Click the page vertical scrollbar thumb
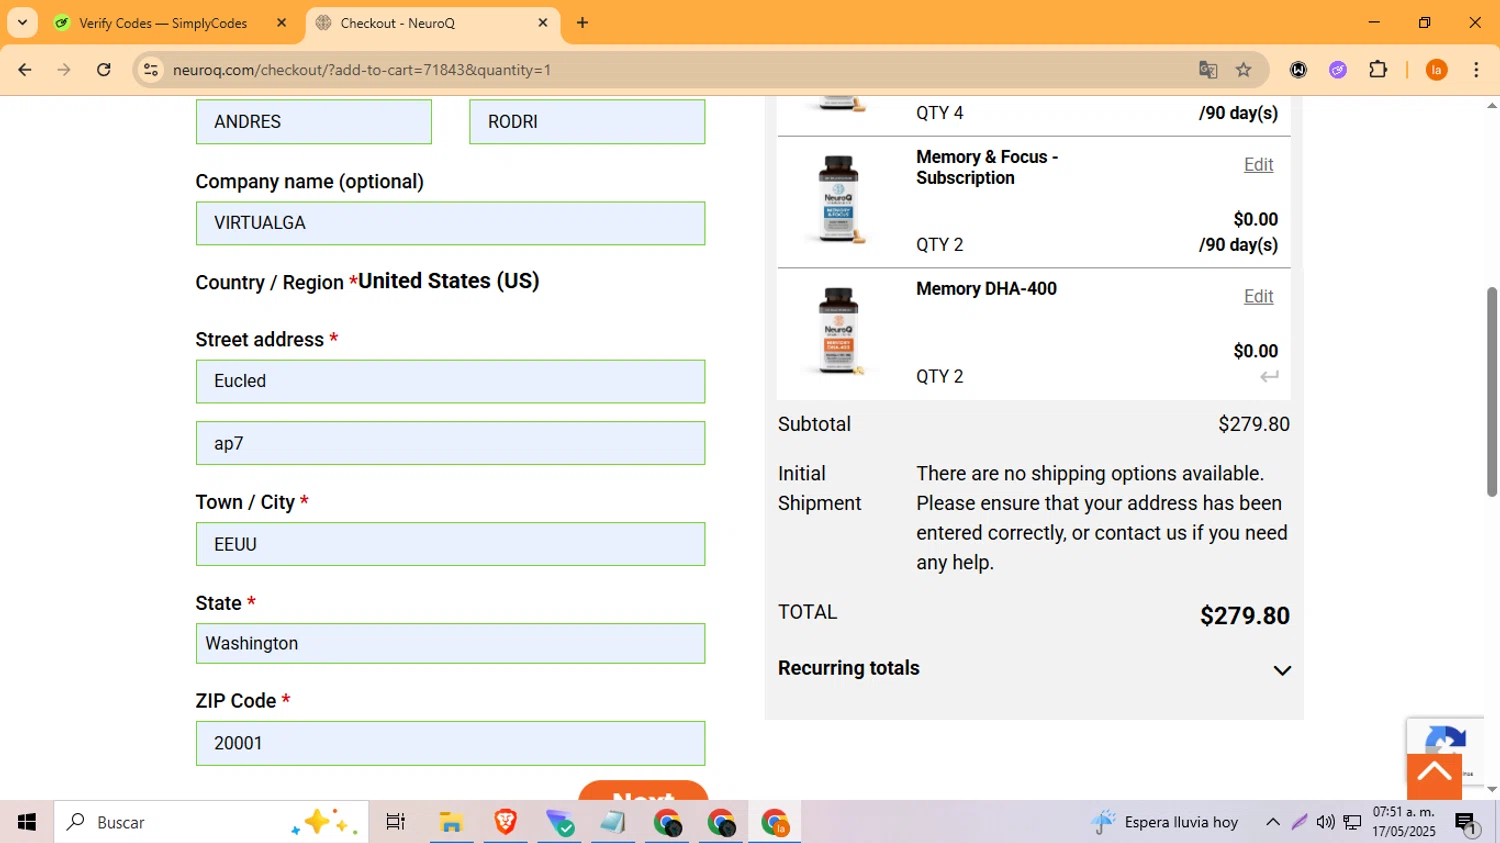This screenshot has height=843, width=1500. point(1492,392)
